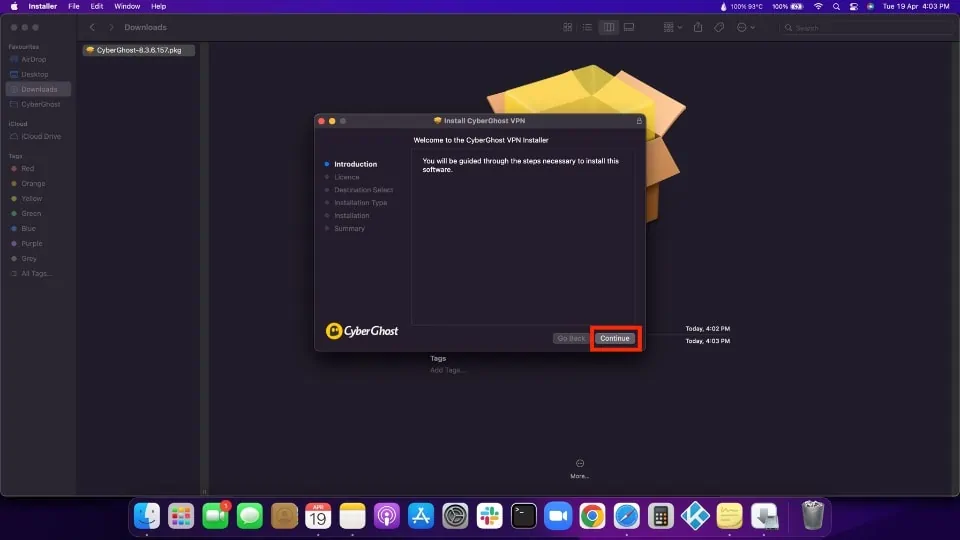Open the File menu
The width and height of the screenshot is (960, 540).
pyautogui.click(x=73, y=6)
